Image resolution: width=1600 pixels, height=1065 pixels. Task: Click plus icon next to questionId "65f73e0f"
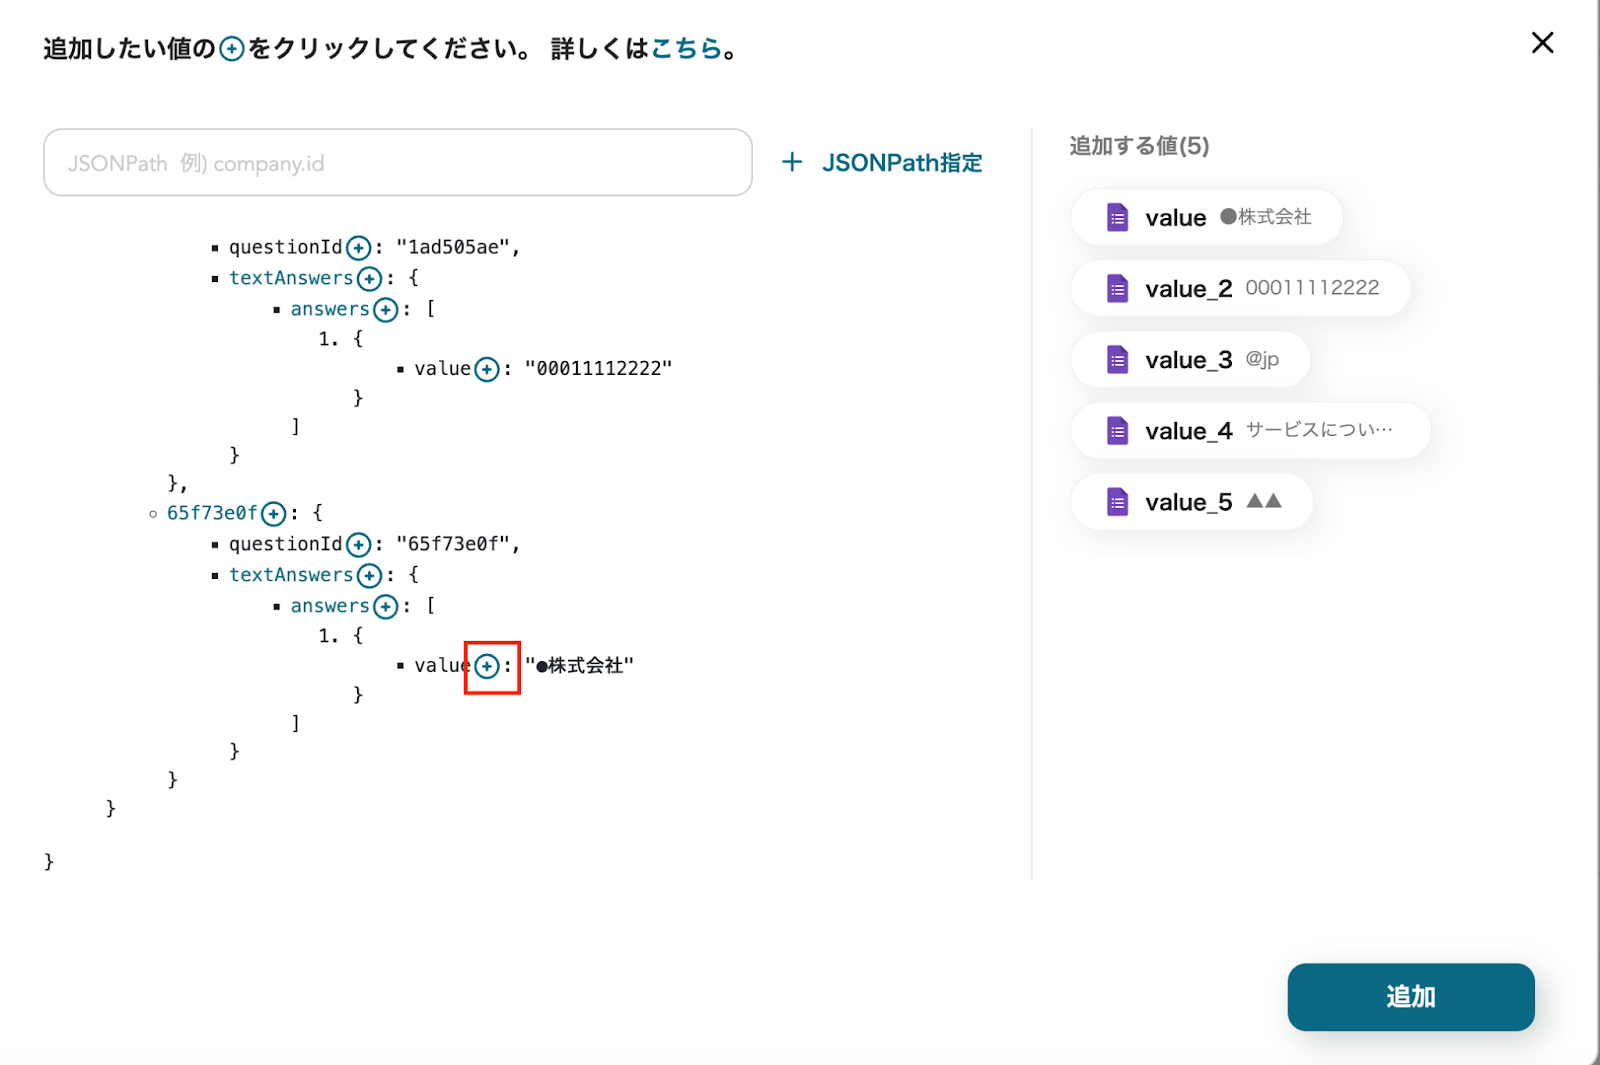[x=358, y=545]
